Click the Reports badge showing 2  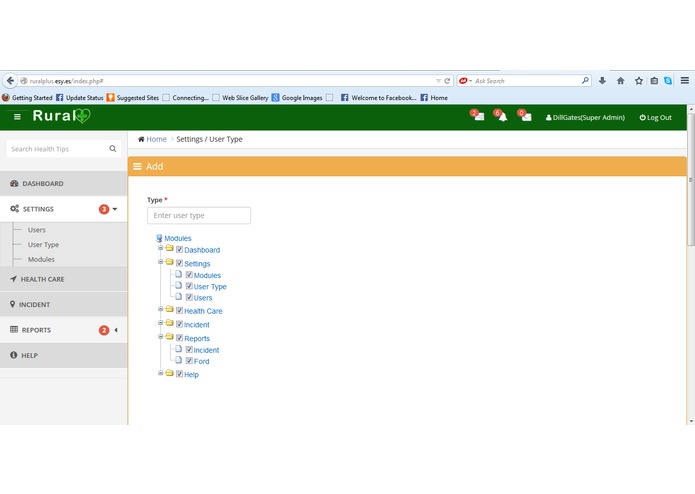click(x=104, y=330)
